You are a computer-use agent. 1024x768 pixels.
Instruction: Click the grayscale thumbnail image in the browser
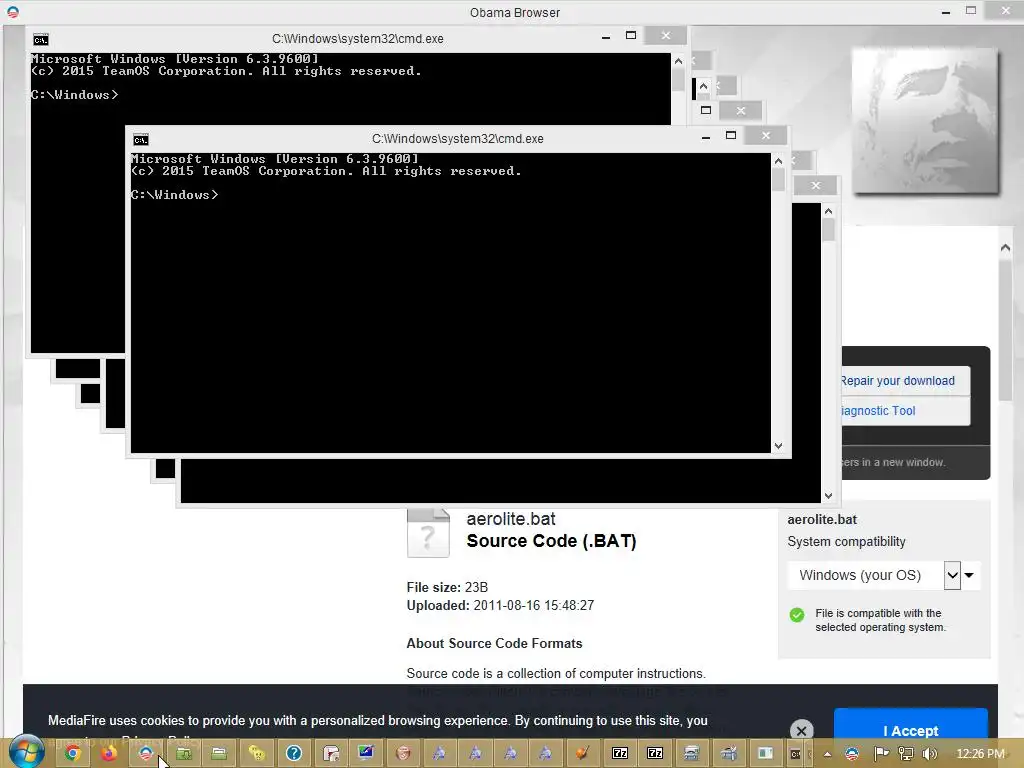(925, 121)
